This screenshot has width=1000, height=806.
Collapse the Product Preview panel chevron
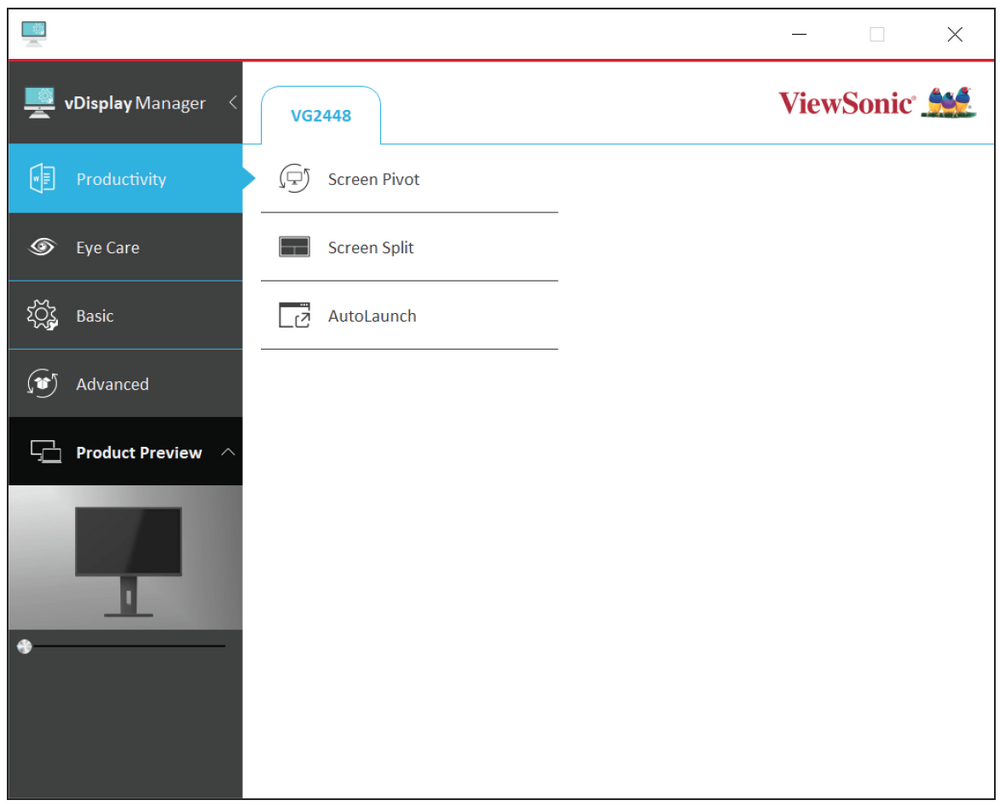coord(228,452)
